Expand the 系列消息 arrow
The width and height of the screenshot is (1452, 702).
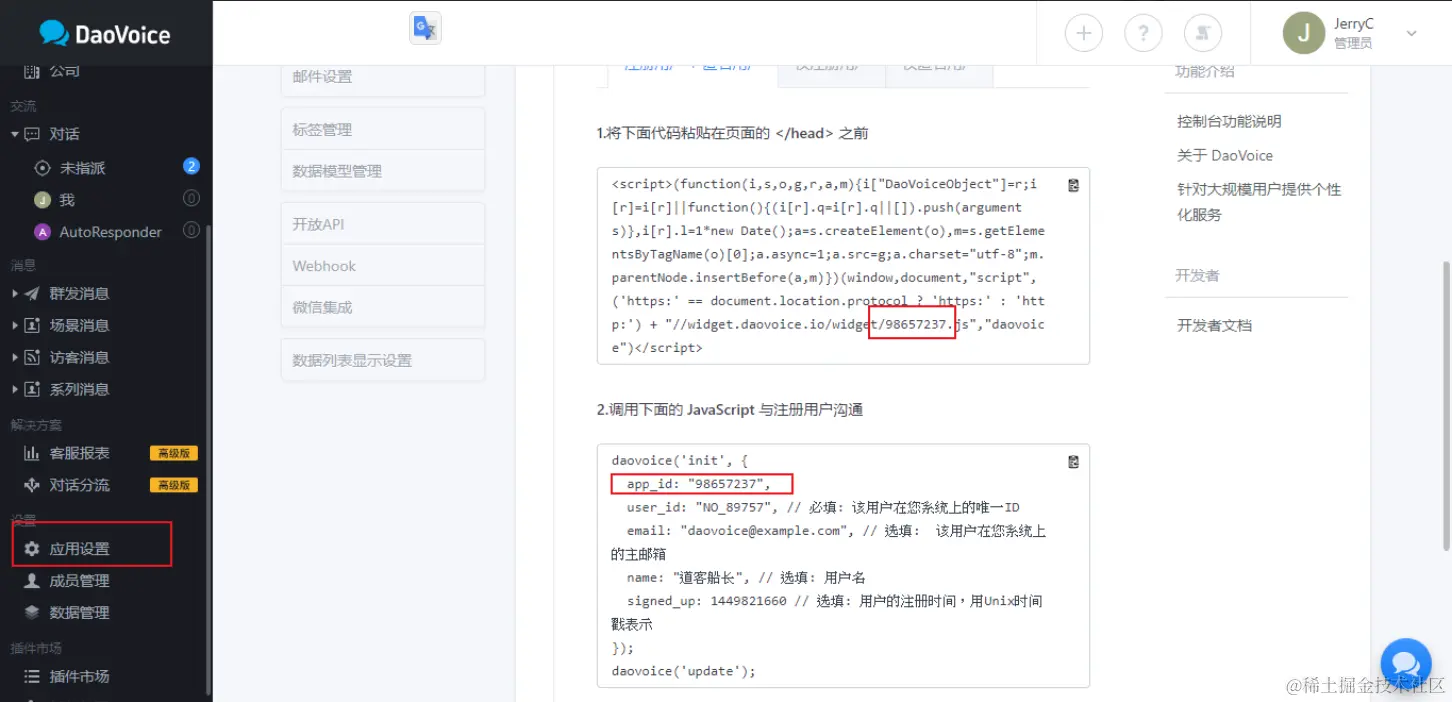(15, 390)
